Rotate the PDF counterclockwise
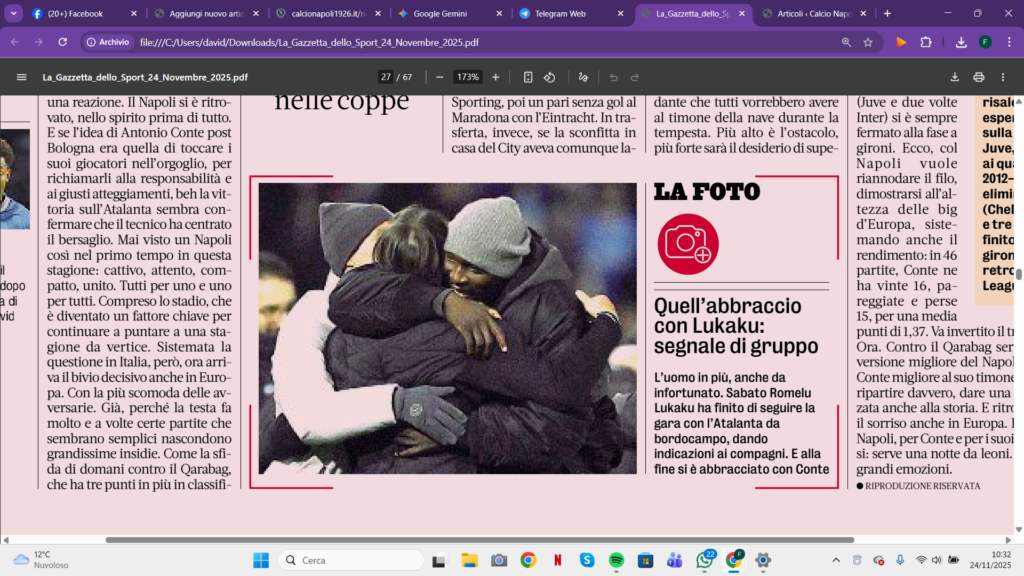This screenshot has height=576, width=1024. (550, 77)
